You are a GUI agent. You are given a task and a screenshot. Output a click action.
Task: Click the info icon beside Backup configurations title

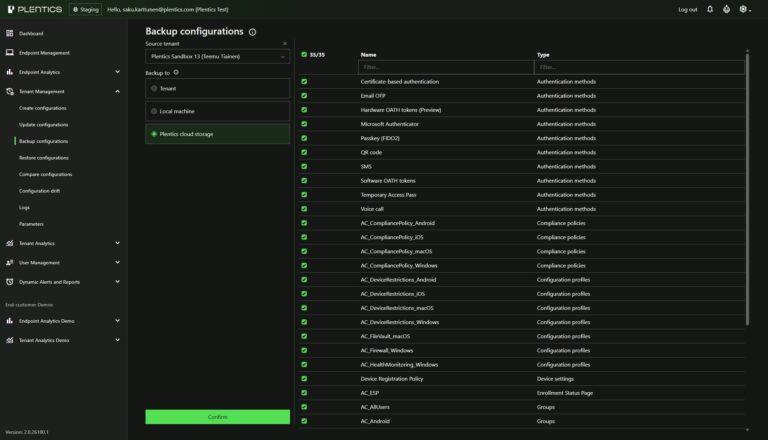(x=252, y=32)
